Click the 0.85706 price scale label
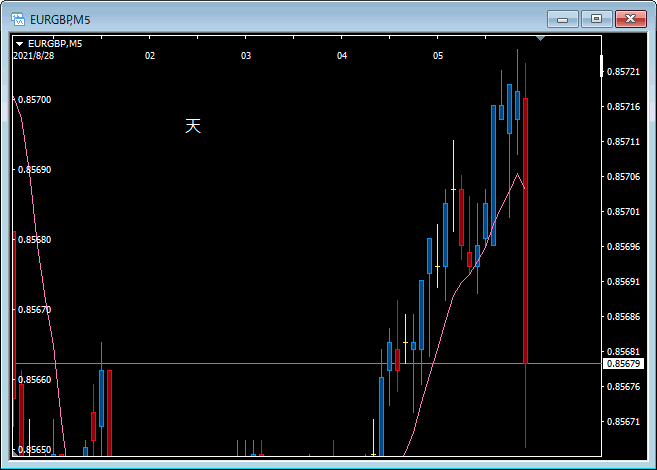 pos(623,177)
